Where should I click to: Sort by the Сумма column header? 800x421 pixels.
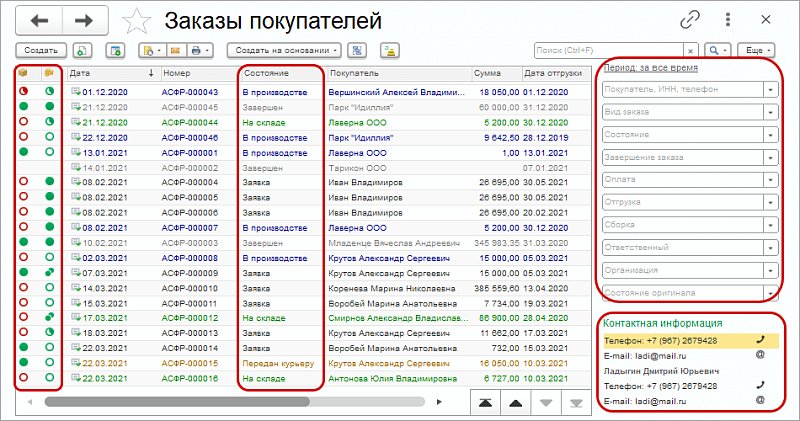pos(496,73)
